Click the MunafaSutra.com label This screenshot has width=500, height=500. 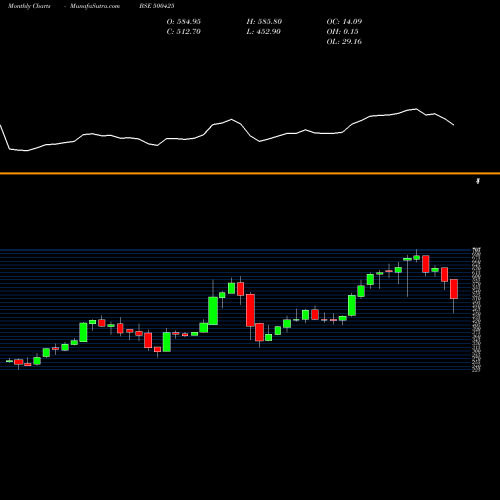pos(95,6)
